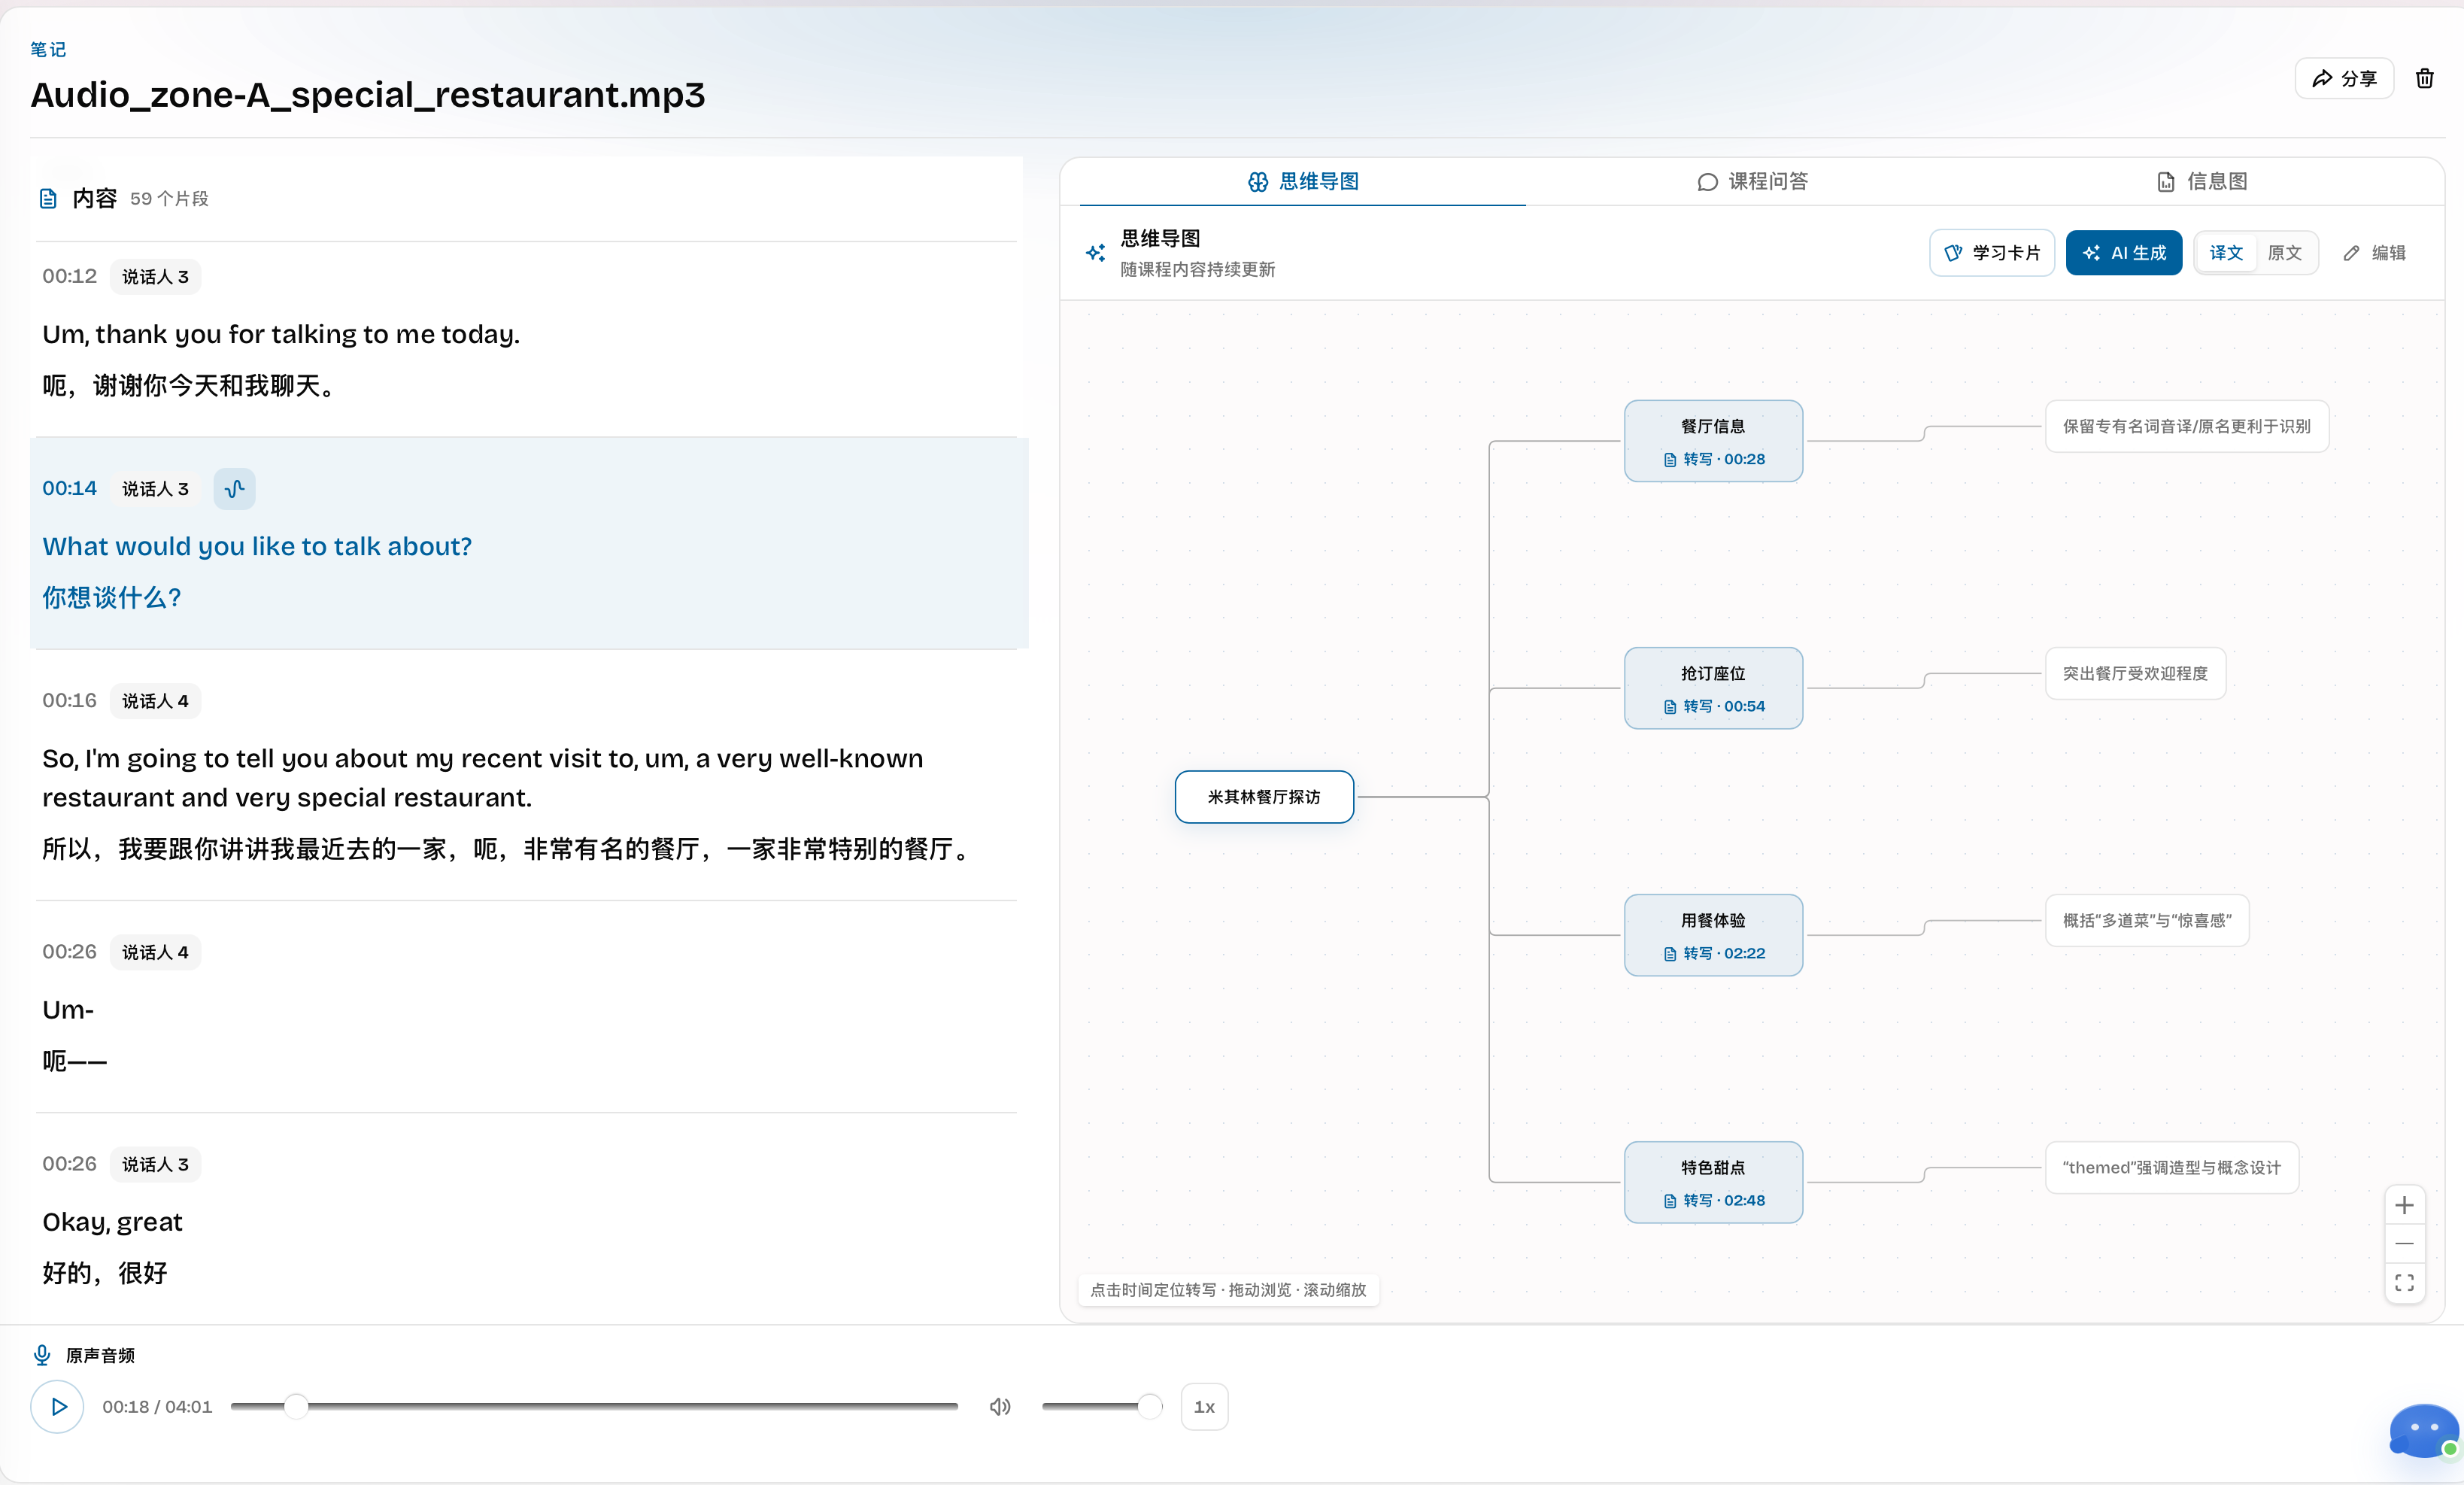This screenshot has width=2464, height=1485.
Task: Click the 编辑 edit button
Action: (2375, 253)
